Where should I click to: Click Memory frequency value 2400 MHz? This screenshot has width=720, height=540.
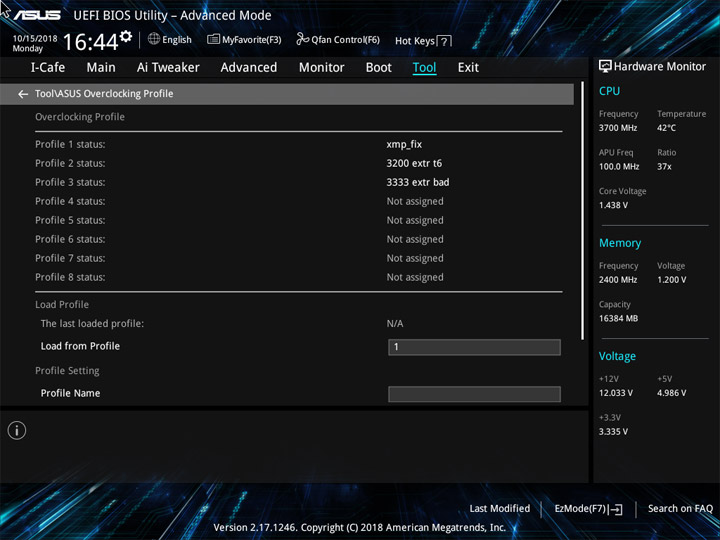(618, 280)
